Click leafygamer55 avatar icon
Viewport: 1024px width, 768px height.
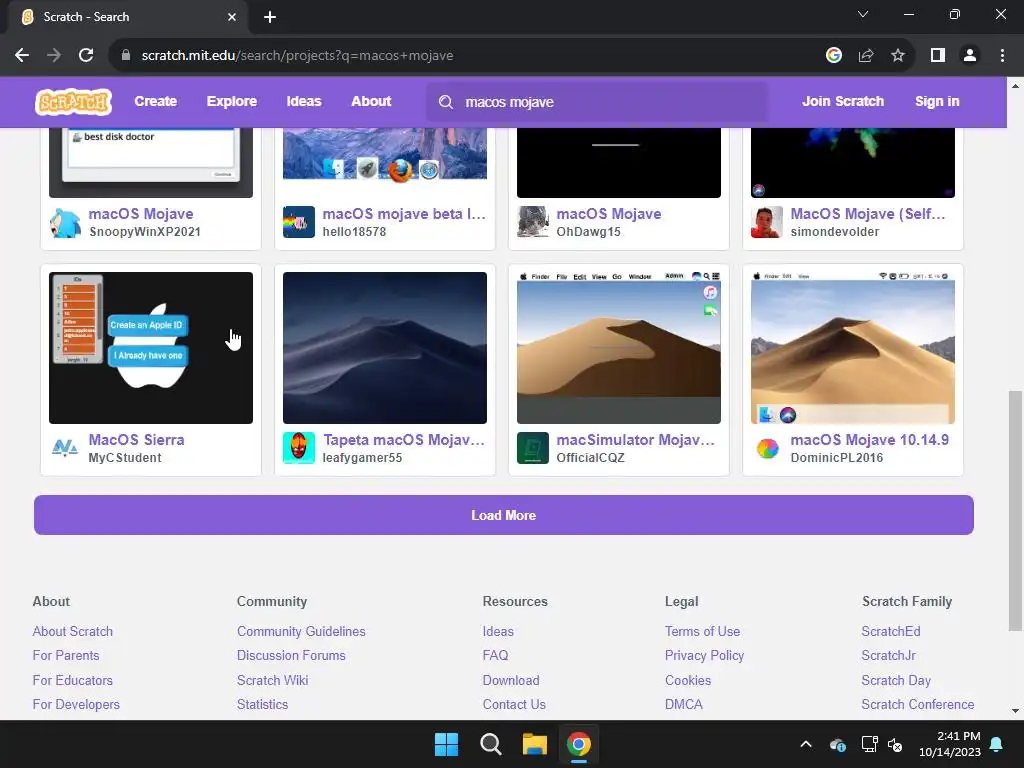[299, 448]
